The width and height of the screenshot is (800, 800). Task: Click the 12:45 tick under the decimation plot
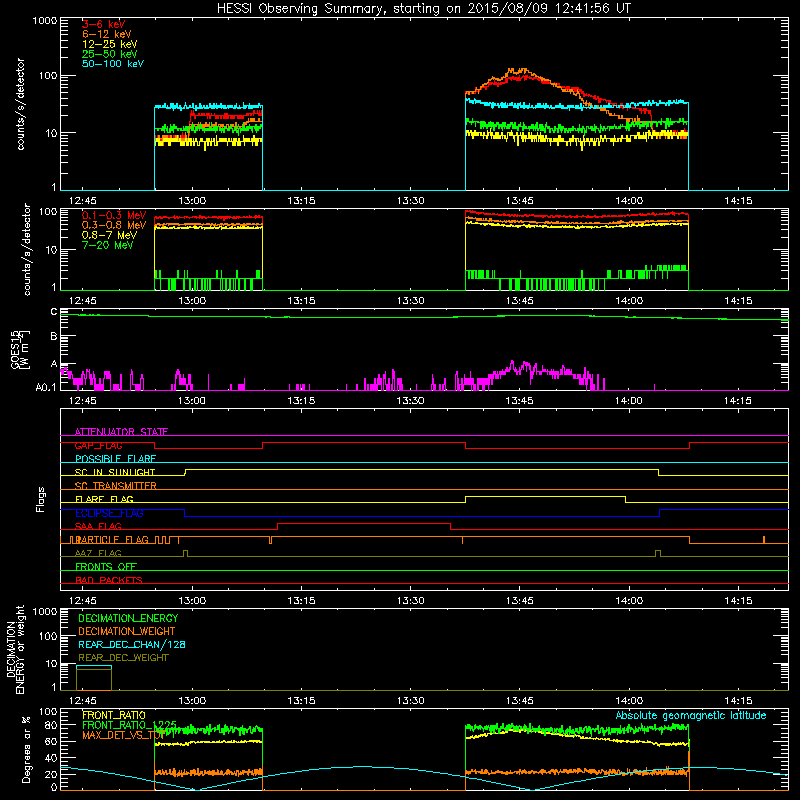(83, 701)
